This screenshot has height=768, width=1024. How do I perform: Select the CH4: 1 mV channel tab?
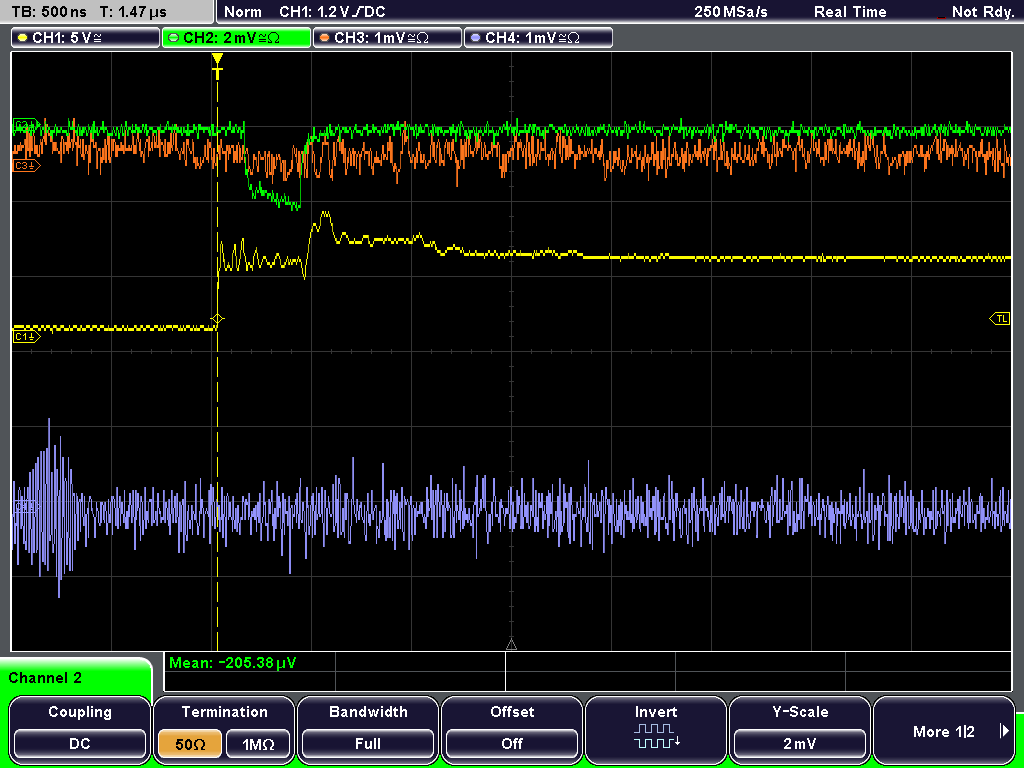click(x=538, y=38)
